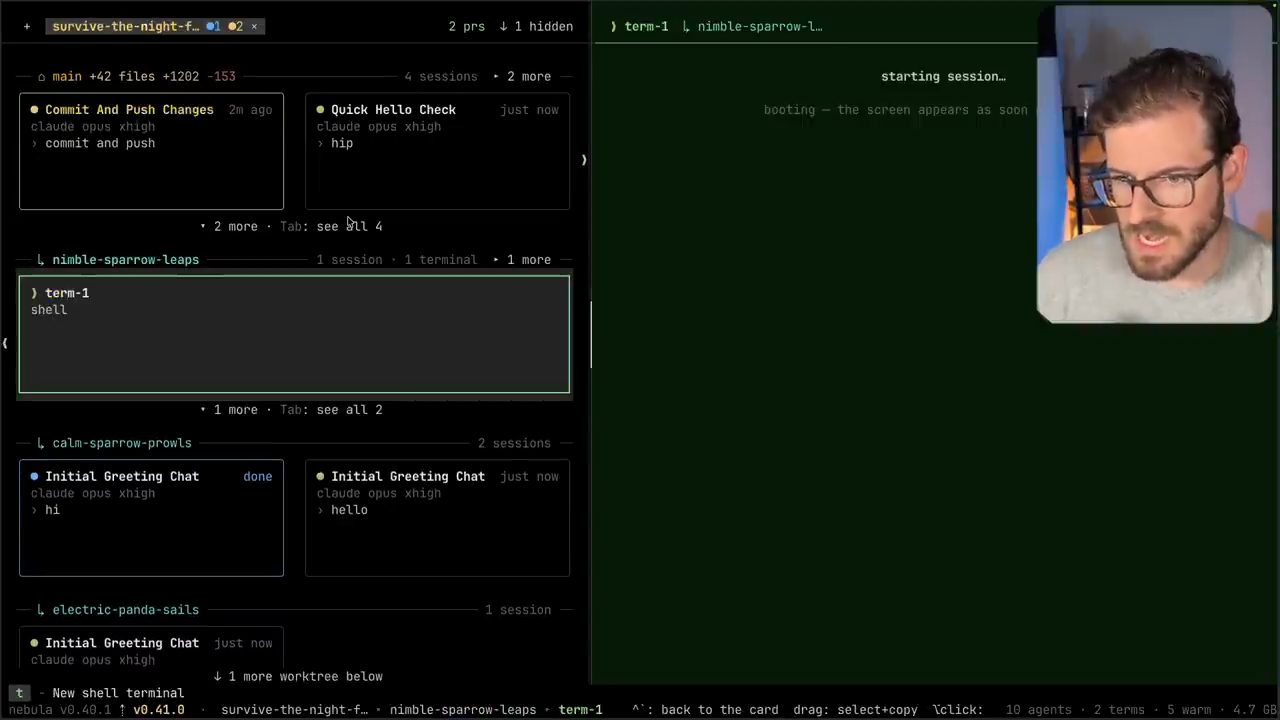Add a new project tab with plus icon
The width and height of the screenshot is (1280, 720).
click(x=27, y=27)
